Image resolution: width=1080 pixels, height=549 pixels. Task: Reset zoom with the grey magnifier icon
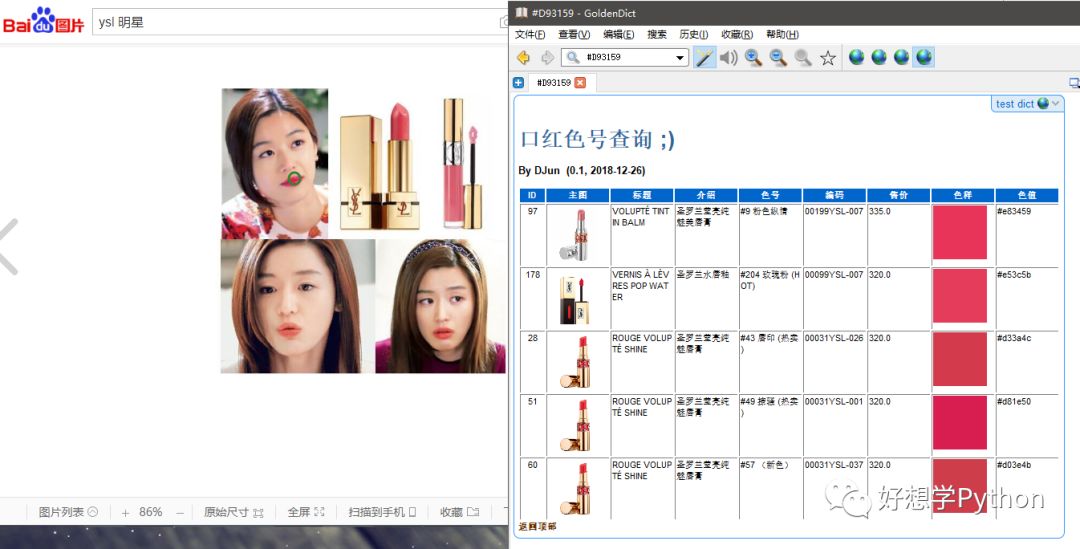point(802,58)
